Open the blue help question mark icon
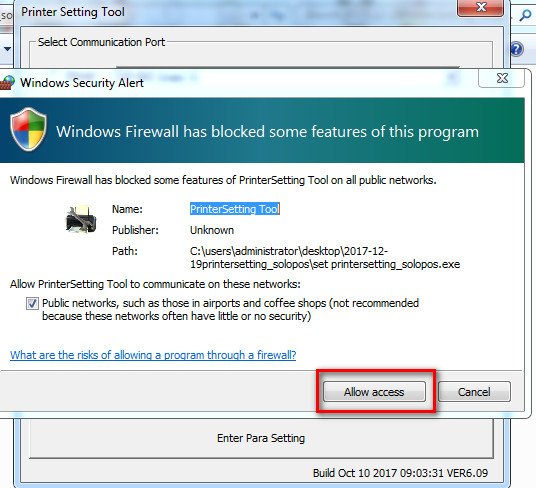This screenshot has width=536, height=488. point(517,49)
